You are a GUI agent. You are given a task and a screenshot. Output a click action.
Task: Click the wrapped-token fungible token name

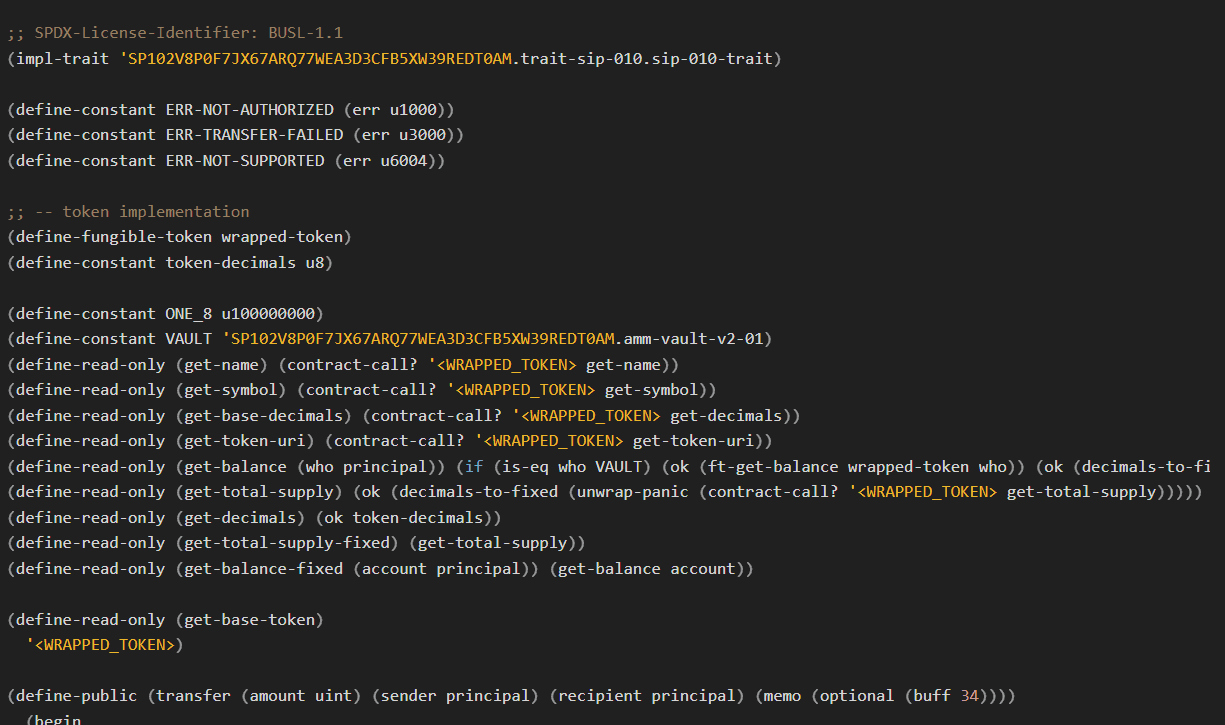point(283,236)
